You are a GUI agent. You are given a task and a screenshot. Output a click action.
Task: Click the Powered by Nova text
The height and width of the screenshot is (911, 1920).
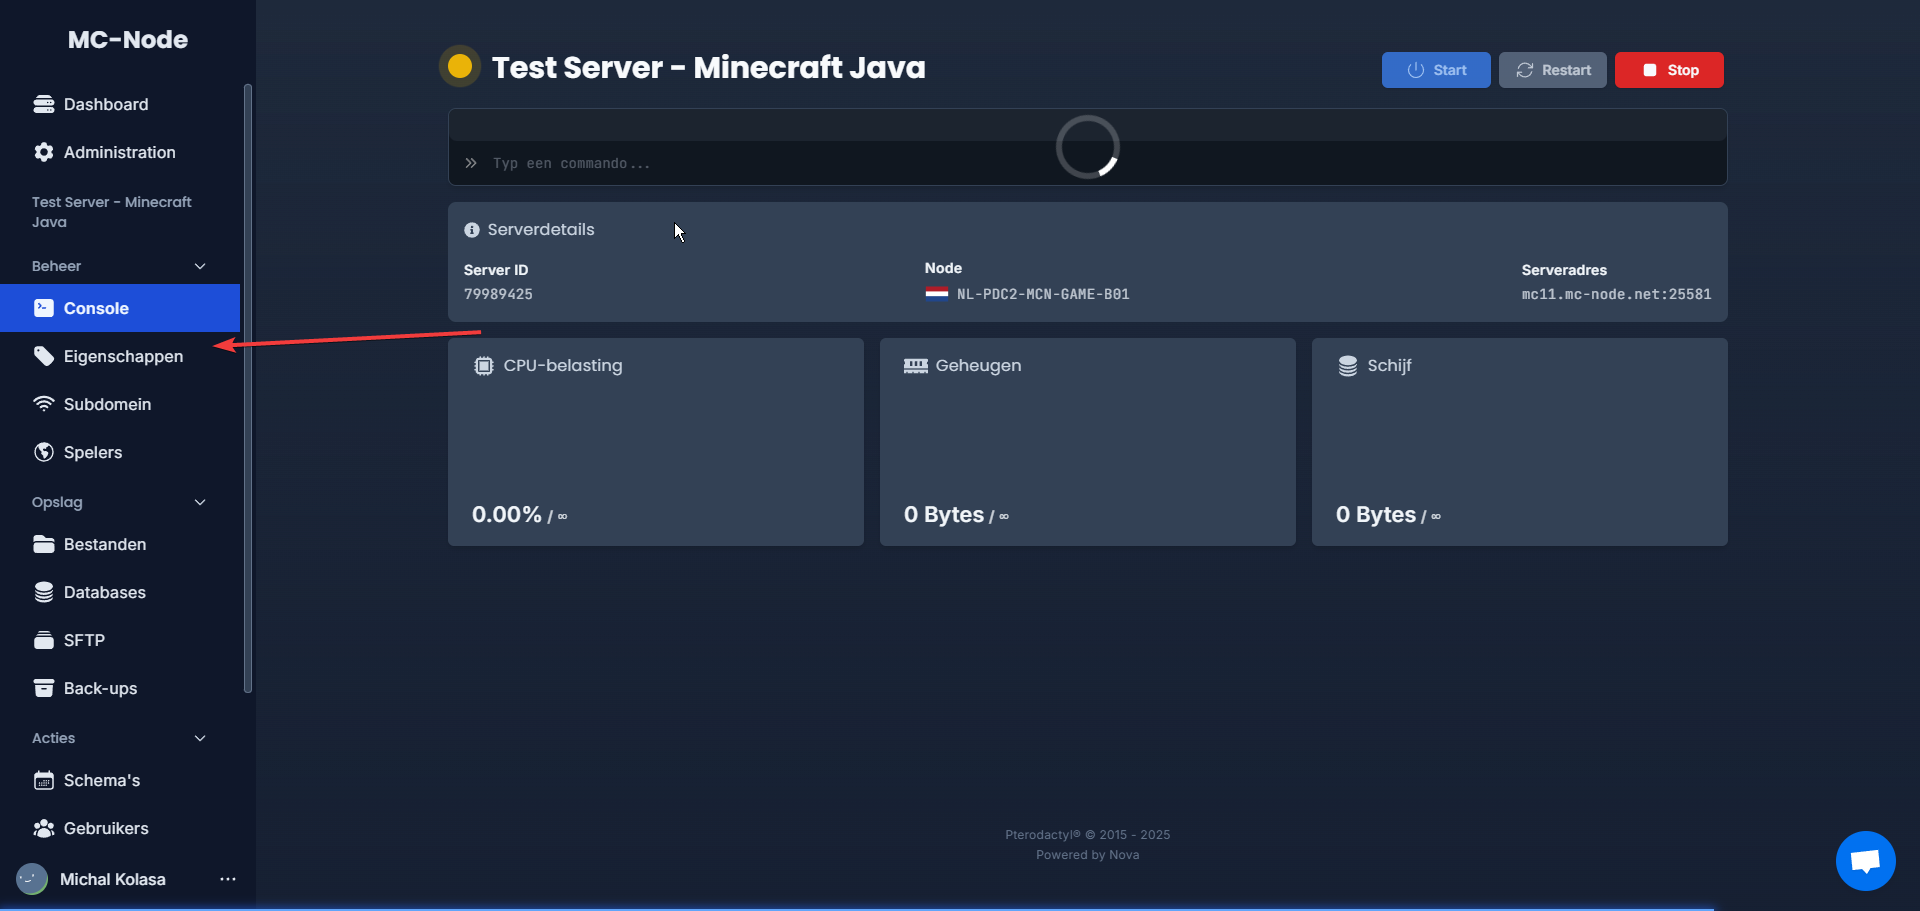[1088, 855]
